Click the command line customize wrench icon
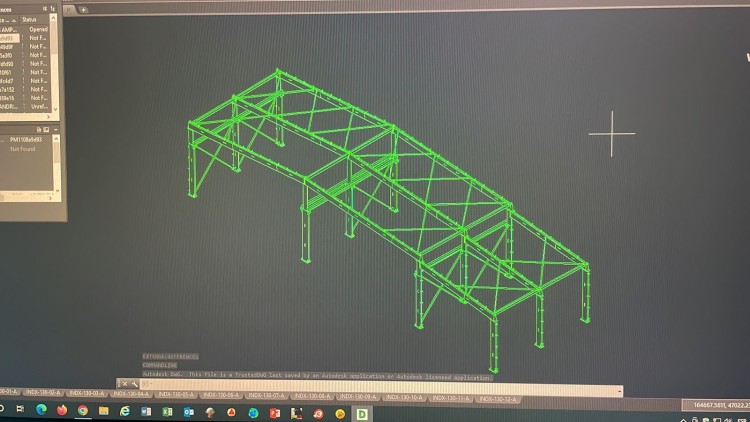The image size is (750, 422). pyautogui.click(x=134, y=384)
